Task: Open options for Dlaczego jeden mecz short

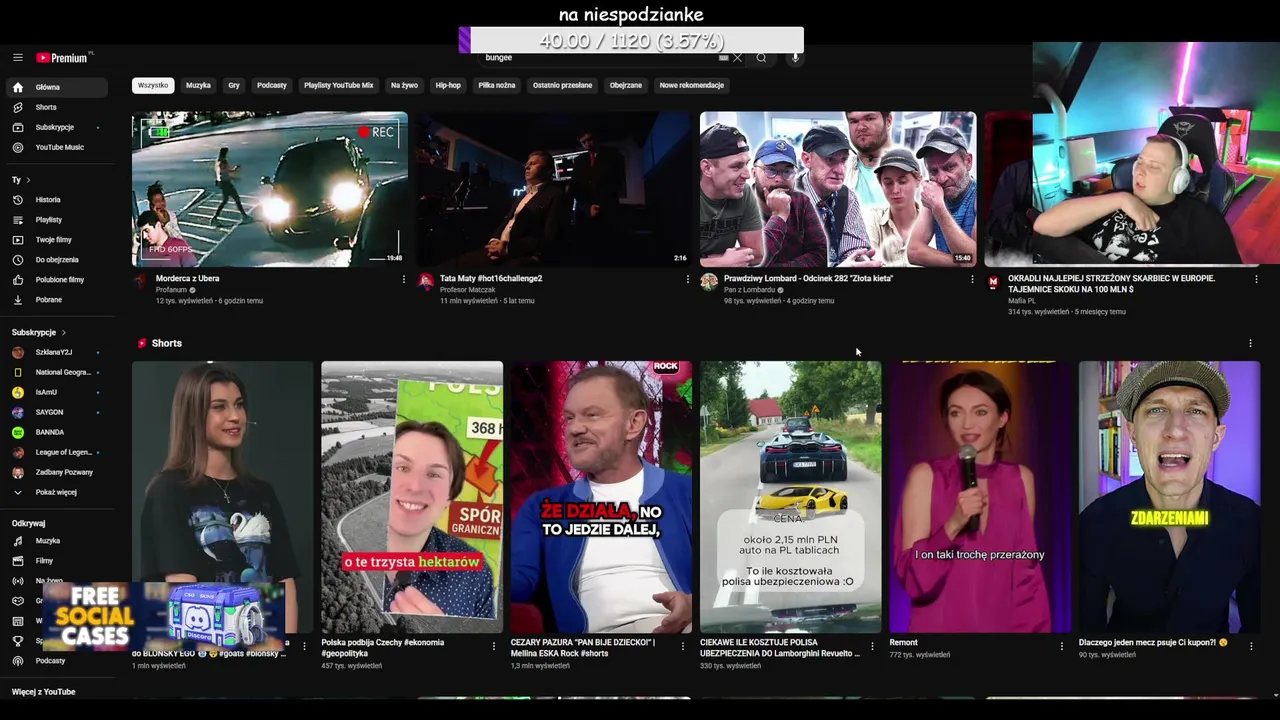Action: click(1251, 646)
